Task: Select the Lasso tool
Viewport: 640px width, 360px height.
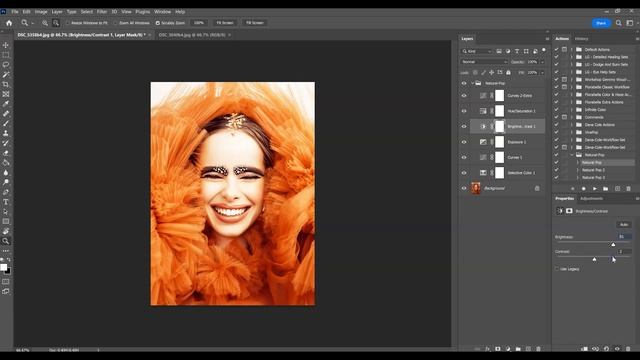Action: pos(6,64)
